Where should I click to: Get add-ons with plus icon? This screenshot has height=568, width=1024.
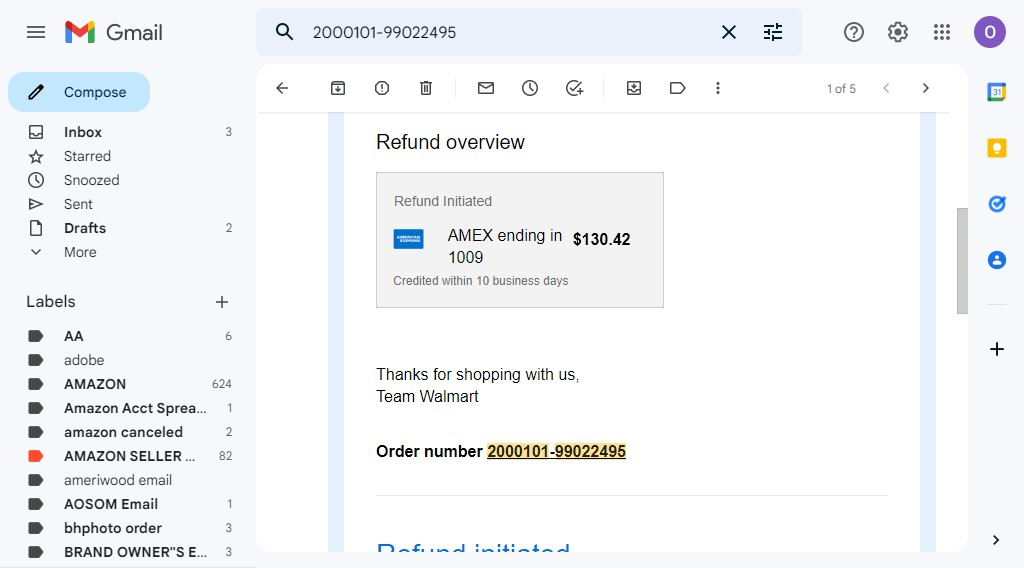[x=997, y=349]
